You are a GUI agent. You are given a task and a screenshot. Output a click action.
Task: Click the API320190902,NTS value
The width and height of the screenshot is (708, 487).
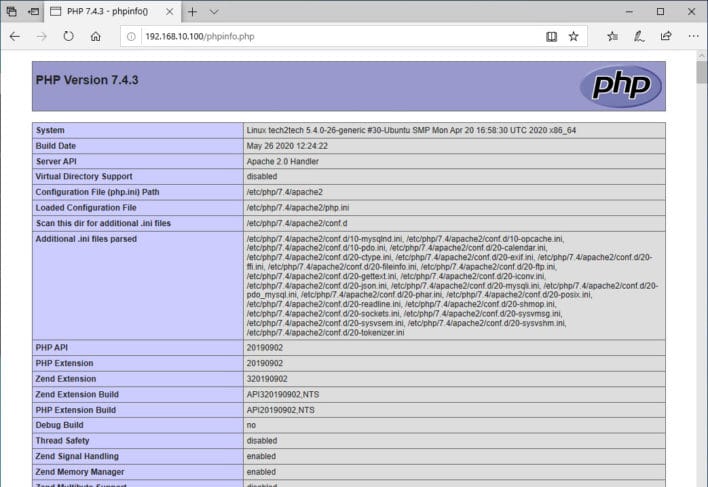pos(283,394)
